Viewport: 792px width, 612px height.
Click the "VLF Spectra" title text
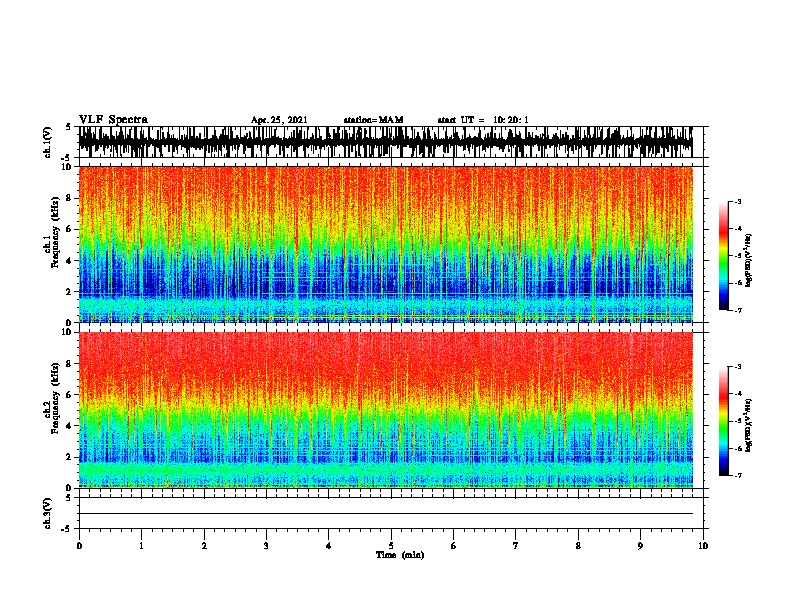pyautogui.click(x=113, y=120)
